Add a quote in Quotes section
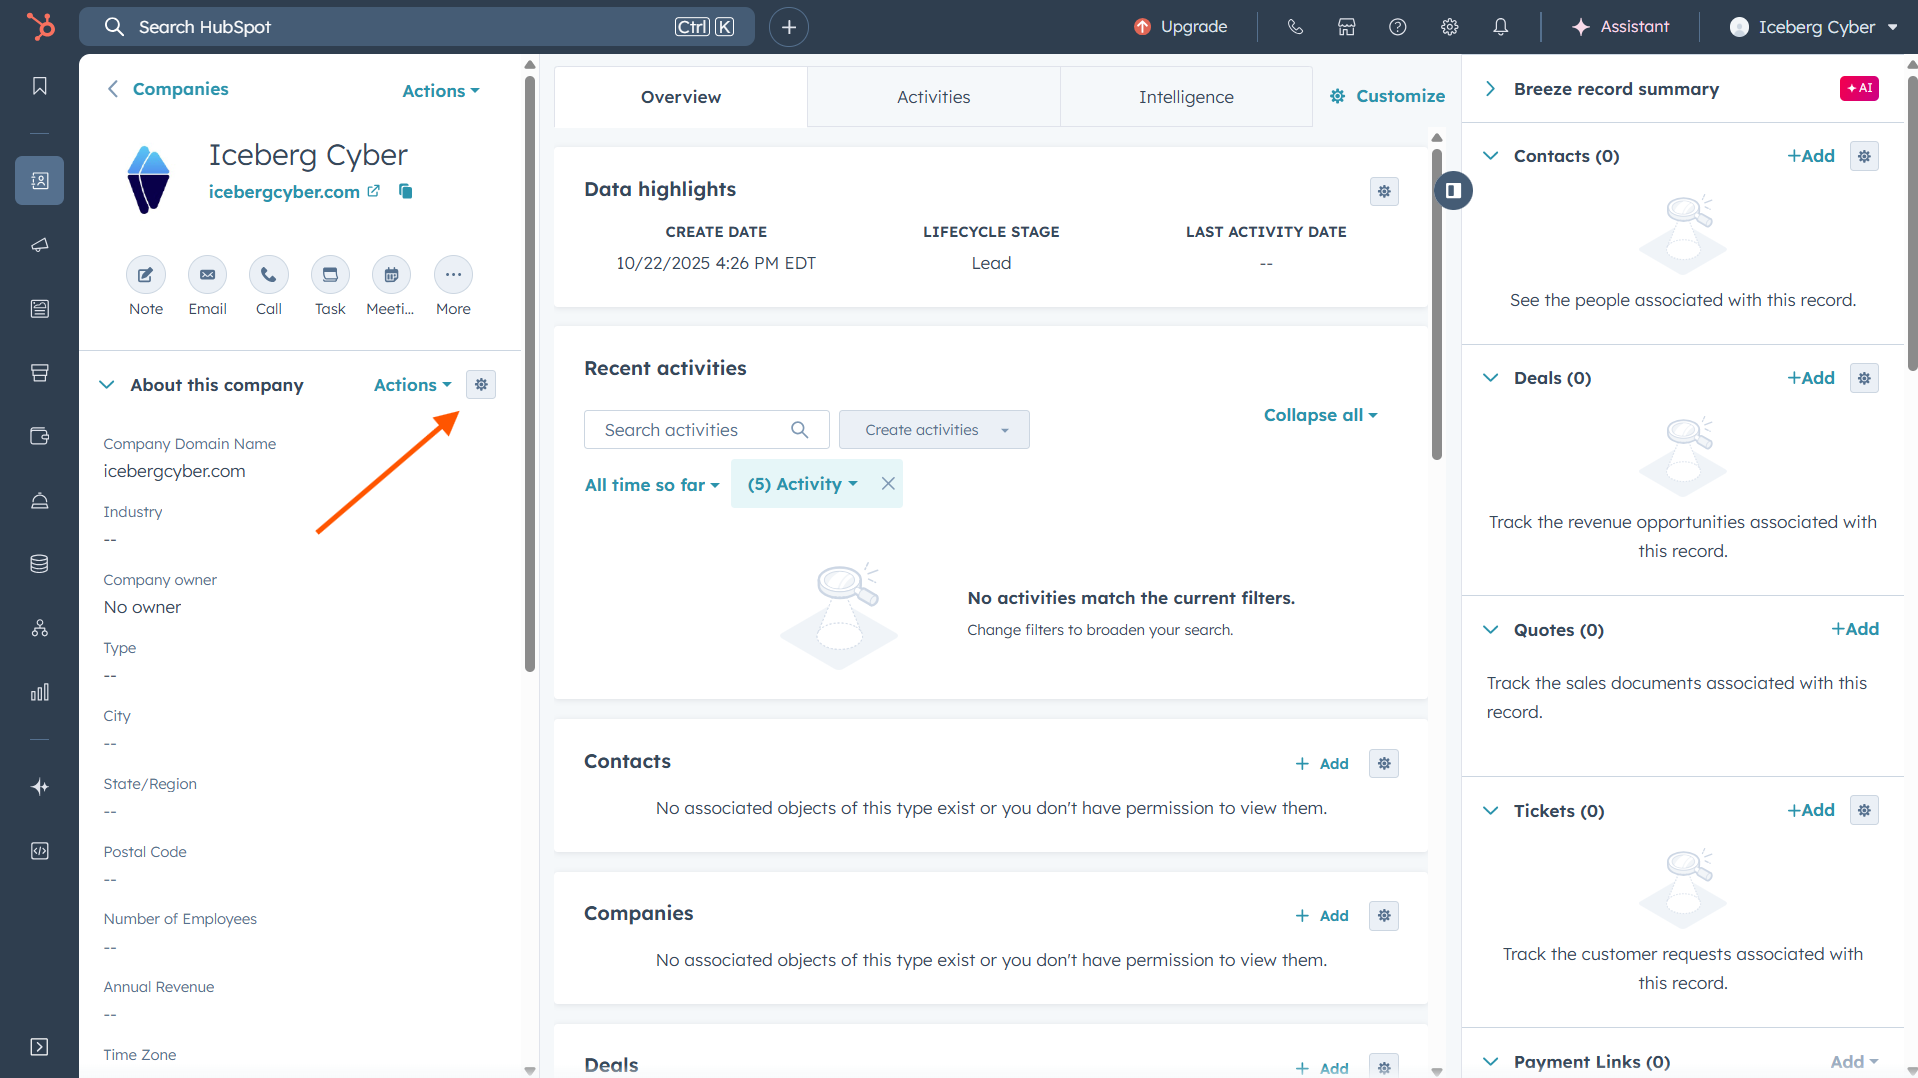This screenshot has width=1918, height=1078. click(1855, 629)
